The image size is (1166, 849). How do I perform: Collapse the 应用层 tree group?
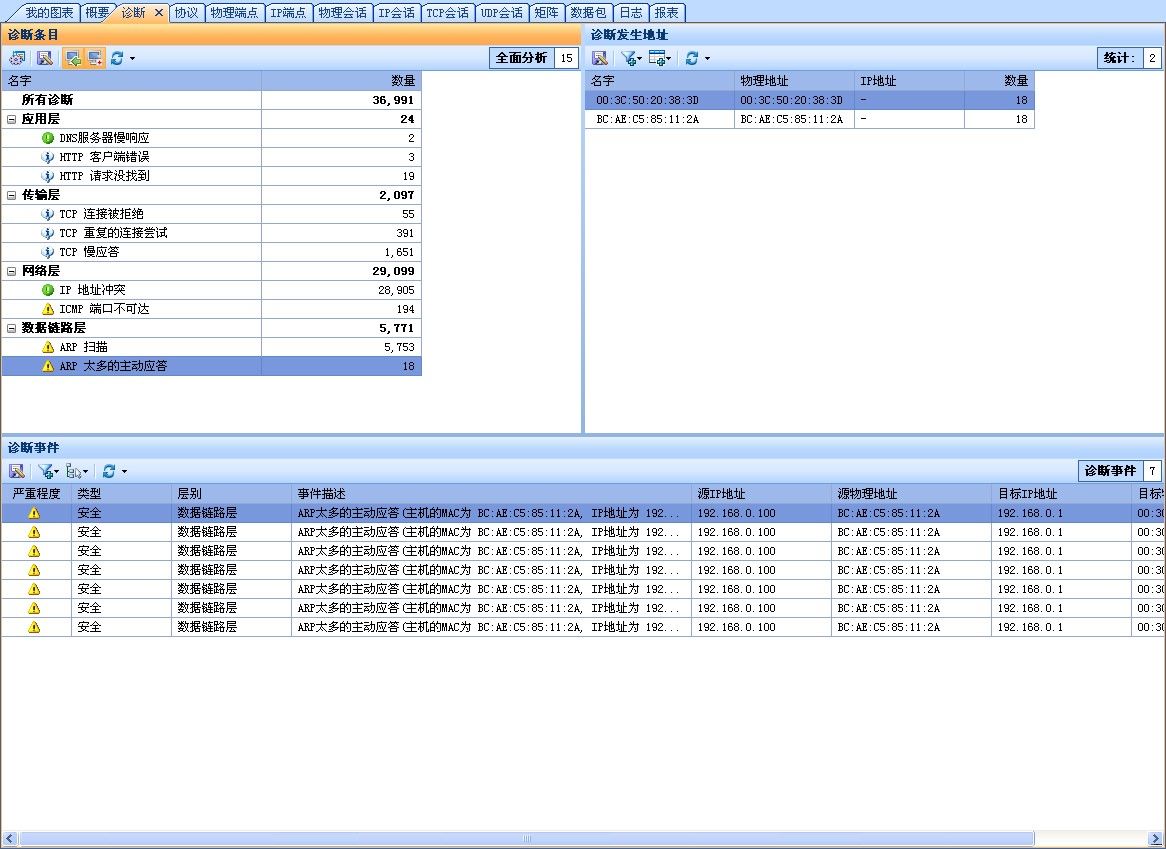[x=11, y=119]
